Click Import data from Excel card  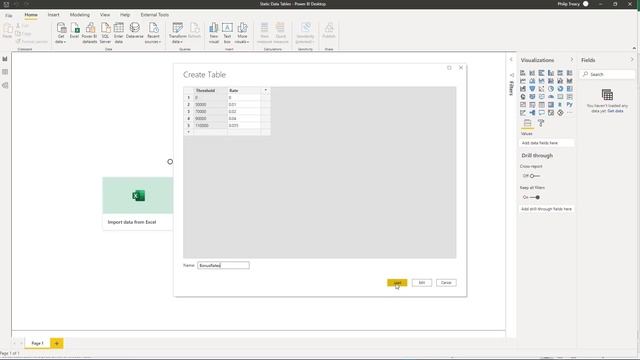click(138, 203)
